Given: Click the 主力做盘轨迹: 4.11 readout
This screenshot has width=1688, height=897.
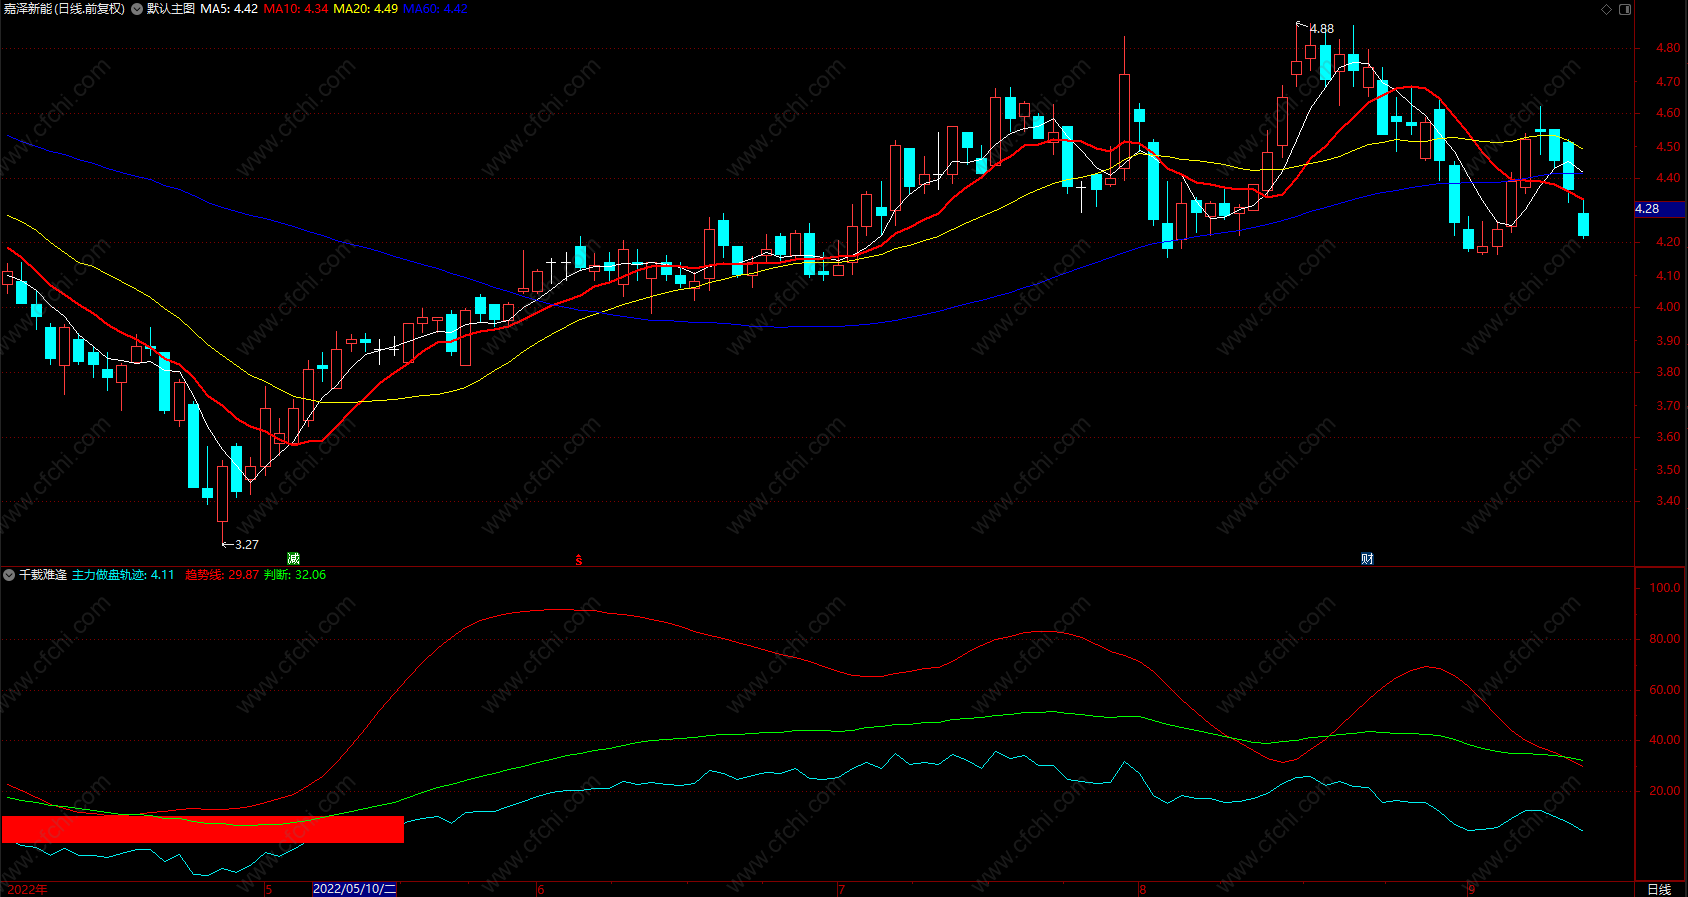Looking at the screenshot, I should pyautogui.click(x=123, y=575).
